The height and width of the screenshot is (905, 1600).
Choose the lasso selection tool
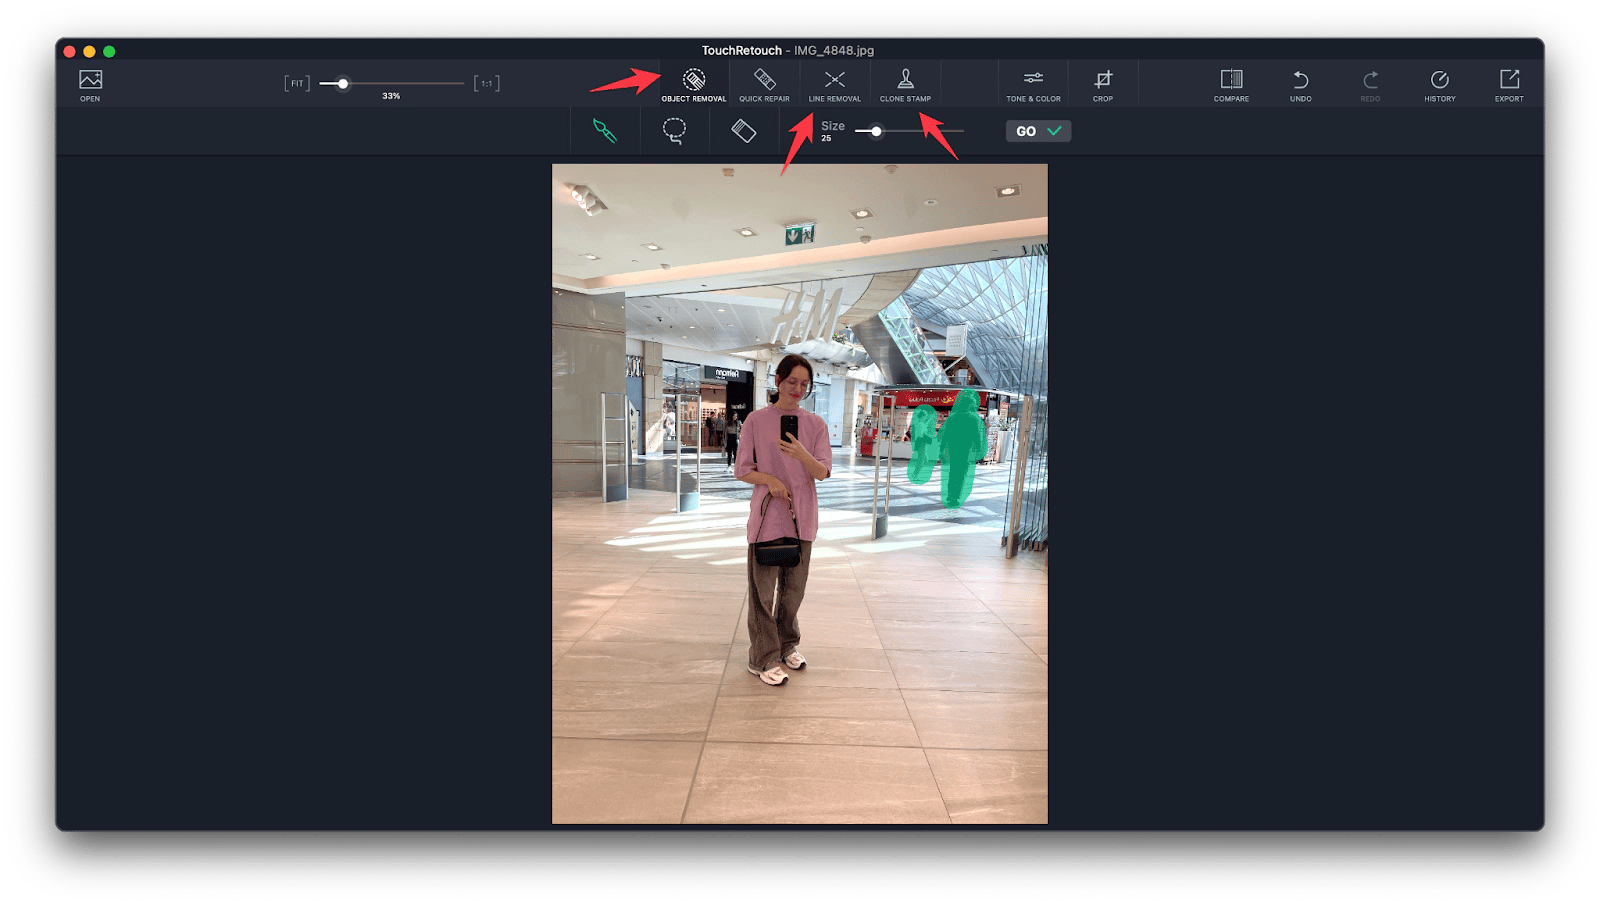[x=674, y=131]
